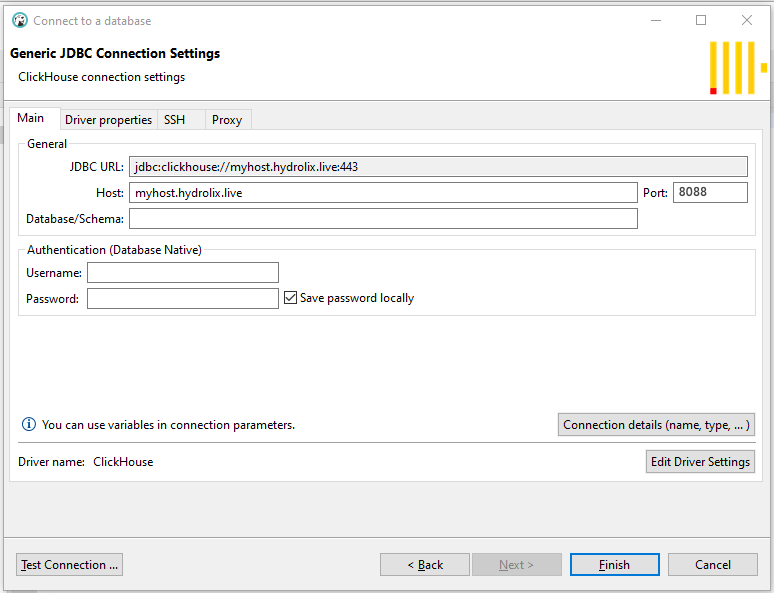Click the Database/Schema field
Image resolution: width=774 pixels, height=593 pixels.
[384, 219]
